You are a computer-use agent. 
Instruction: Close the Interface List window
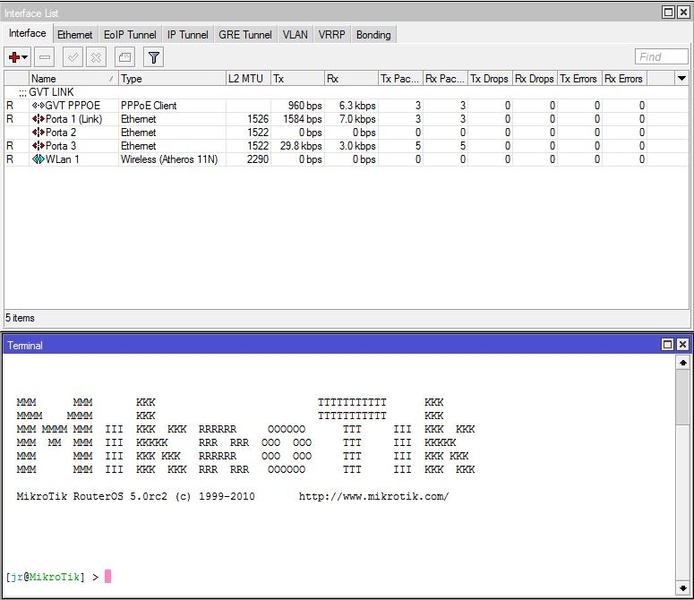683,12
